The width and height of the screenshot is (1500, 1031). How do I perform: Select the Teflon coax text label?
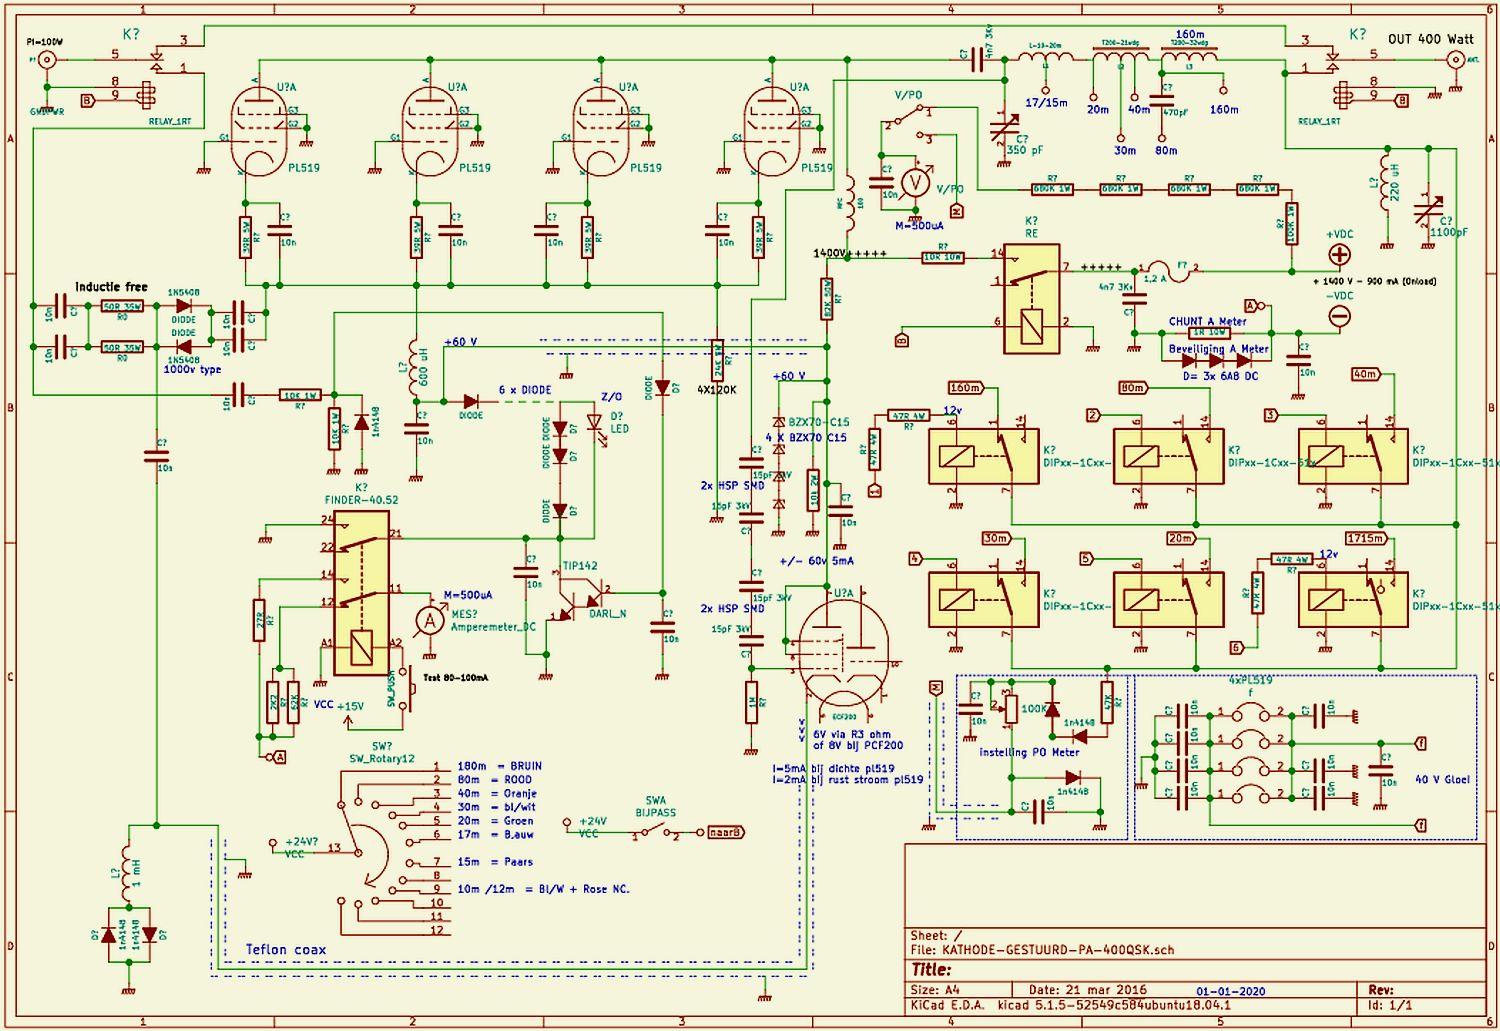286,949
